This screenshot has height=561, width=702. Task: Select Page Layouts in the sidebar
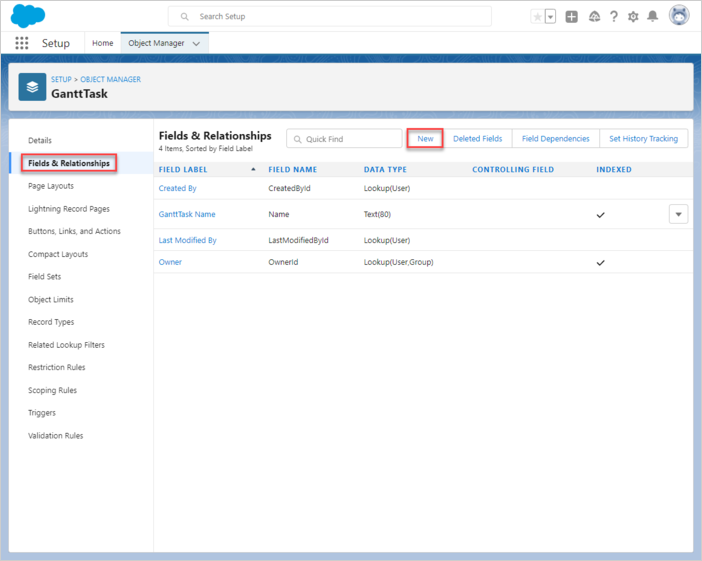[x=51, y=186]
